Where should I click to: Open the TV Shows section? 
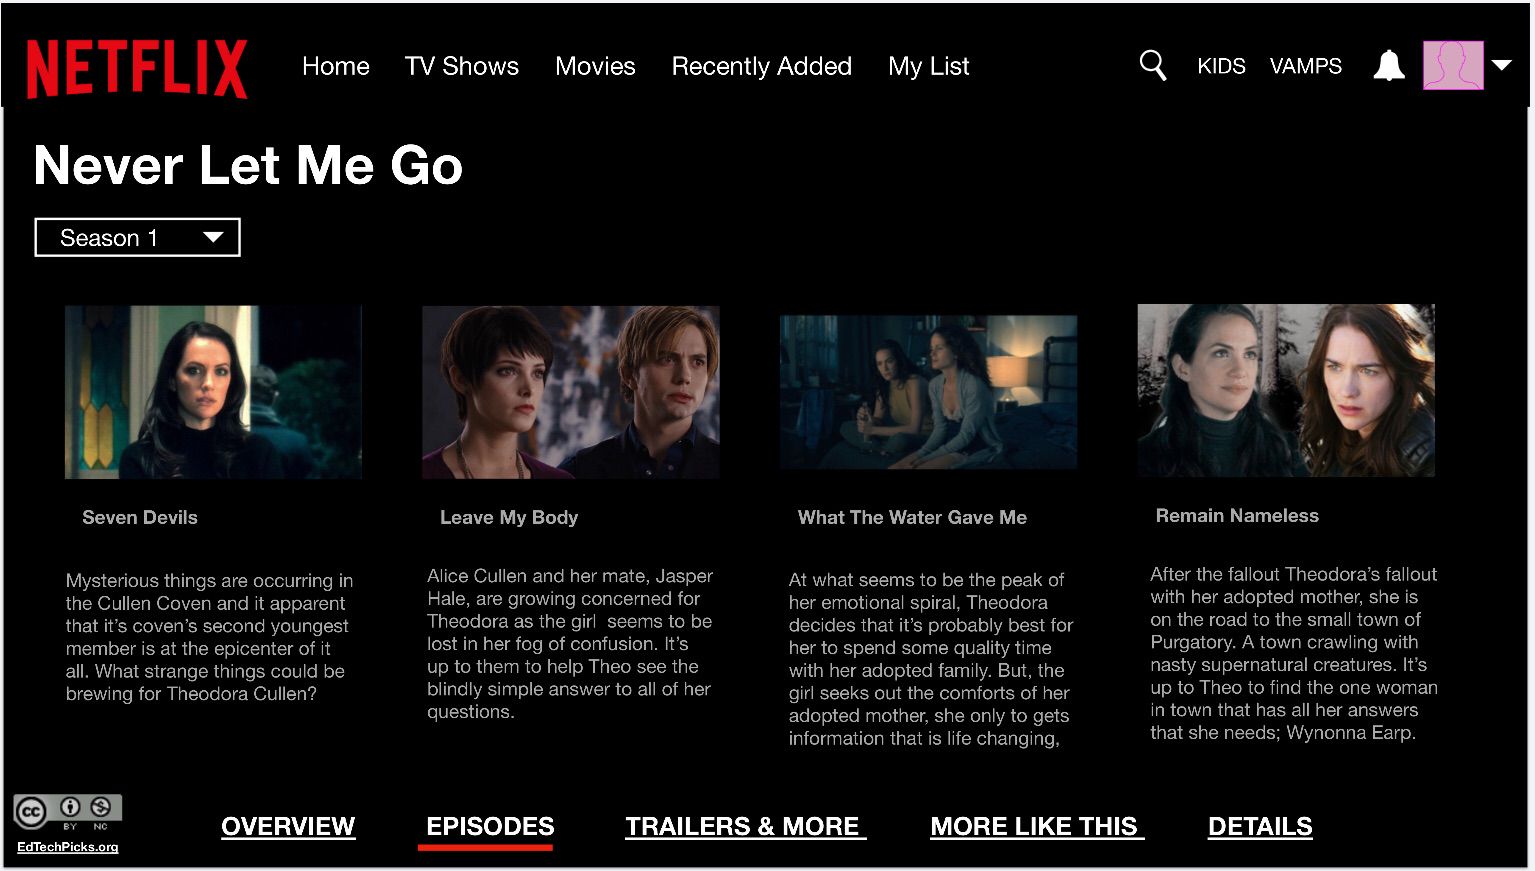click(x=462, y=66)
